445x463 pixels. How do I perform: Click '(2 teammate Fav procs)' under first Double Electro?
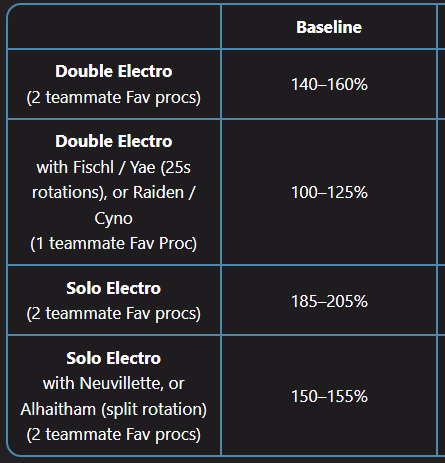coord(114,98)
